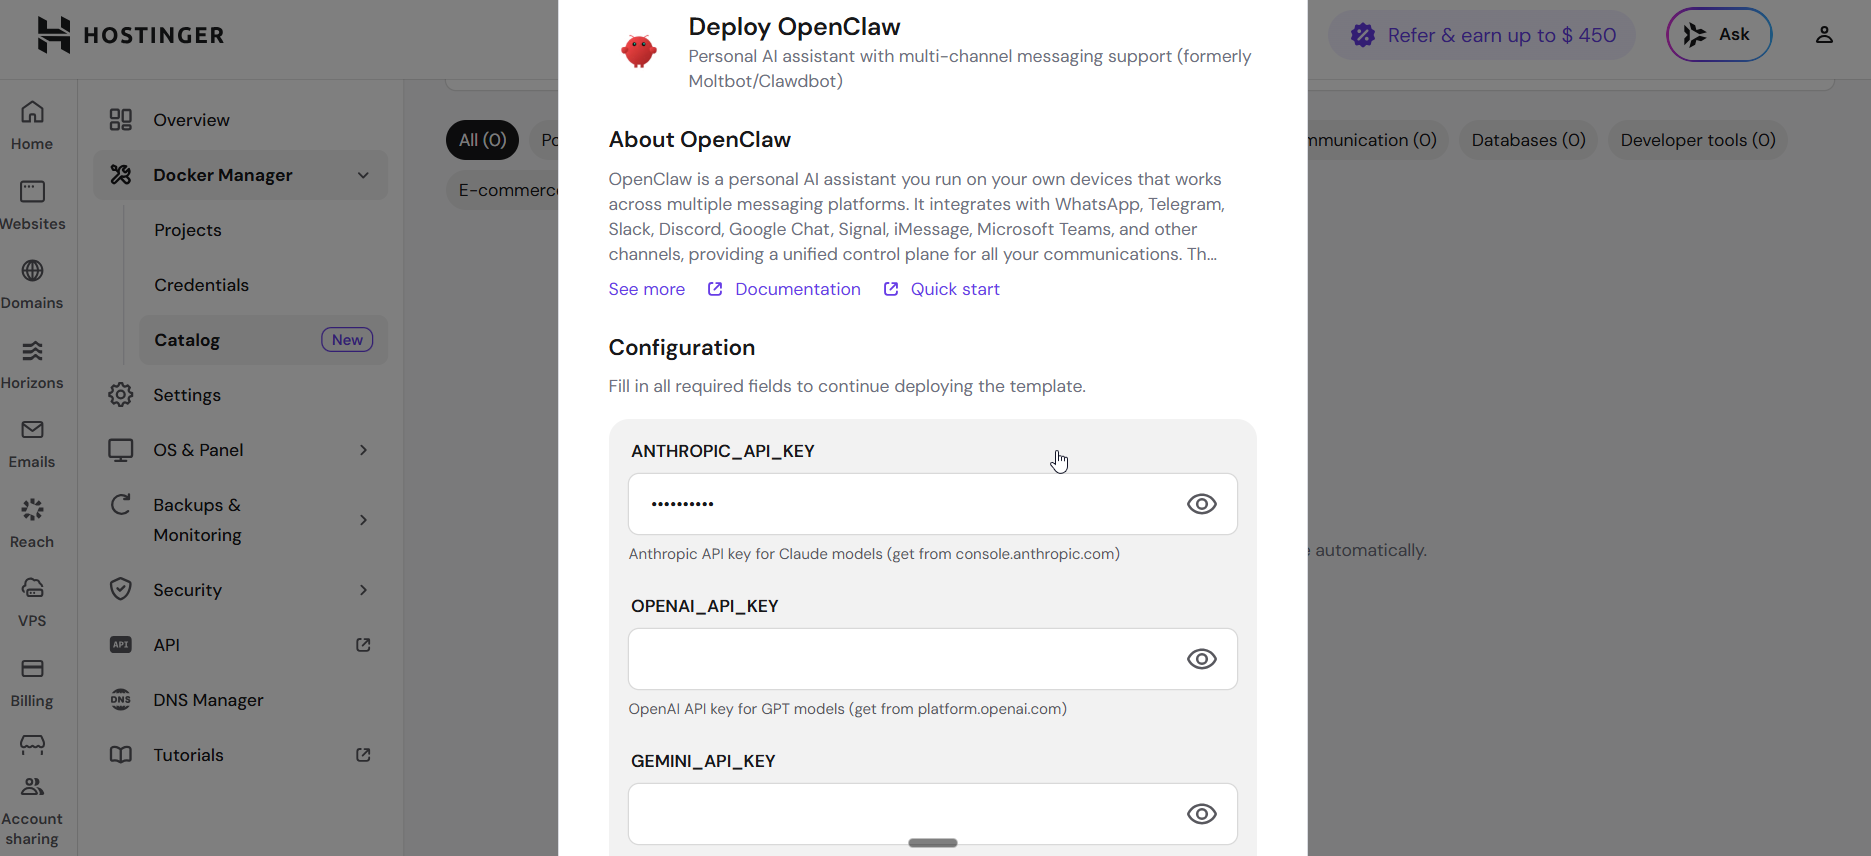The image size is (1871, 856).
Task: Expand Security submenu chevron
Action: tap(363, 590)
